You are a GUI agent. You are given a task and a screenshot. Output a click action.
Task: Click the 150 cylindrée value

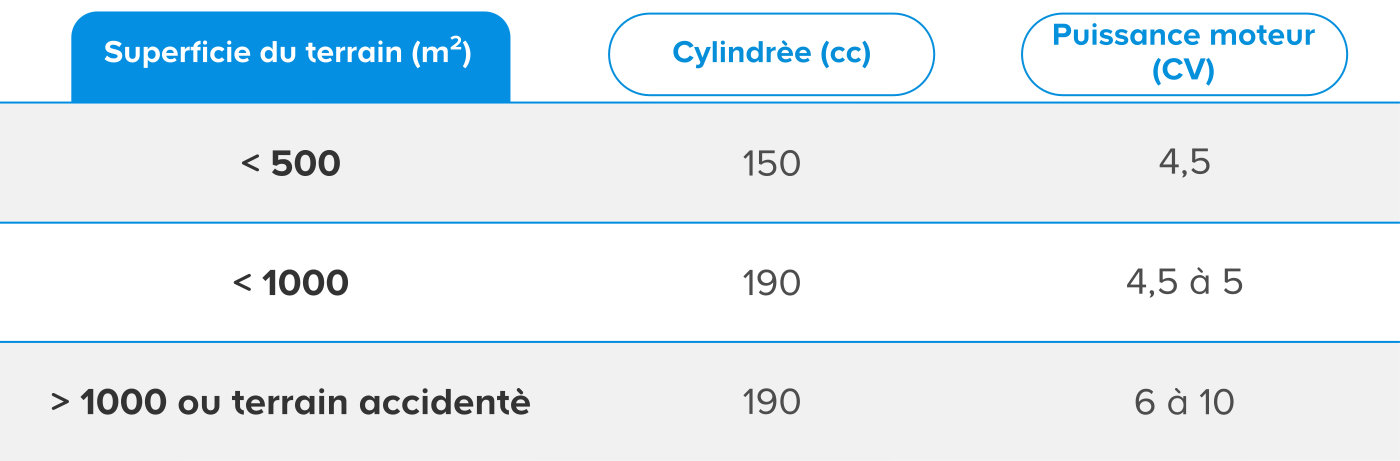click(772, 164)
